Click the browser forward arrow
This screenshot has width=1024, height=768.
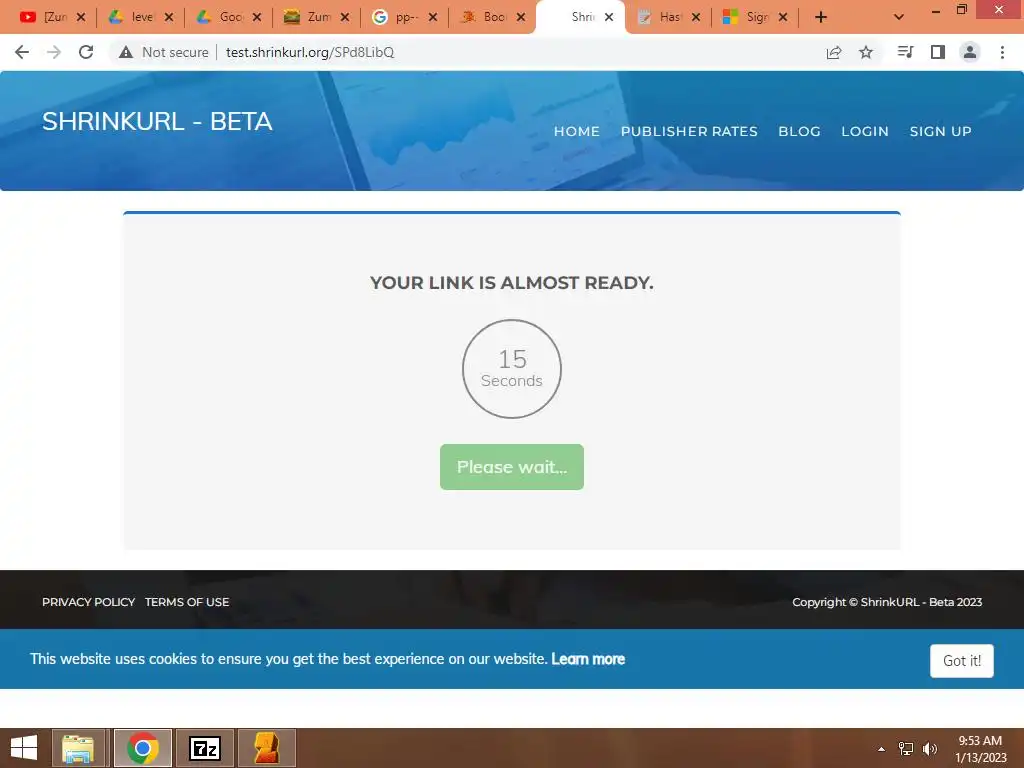[54, 52]
